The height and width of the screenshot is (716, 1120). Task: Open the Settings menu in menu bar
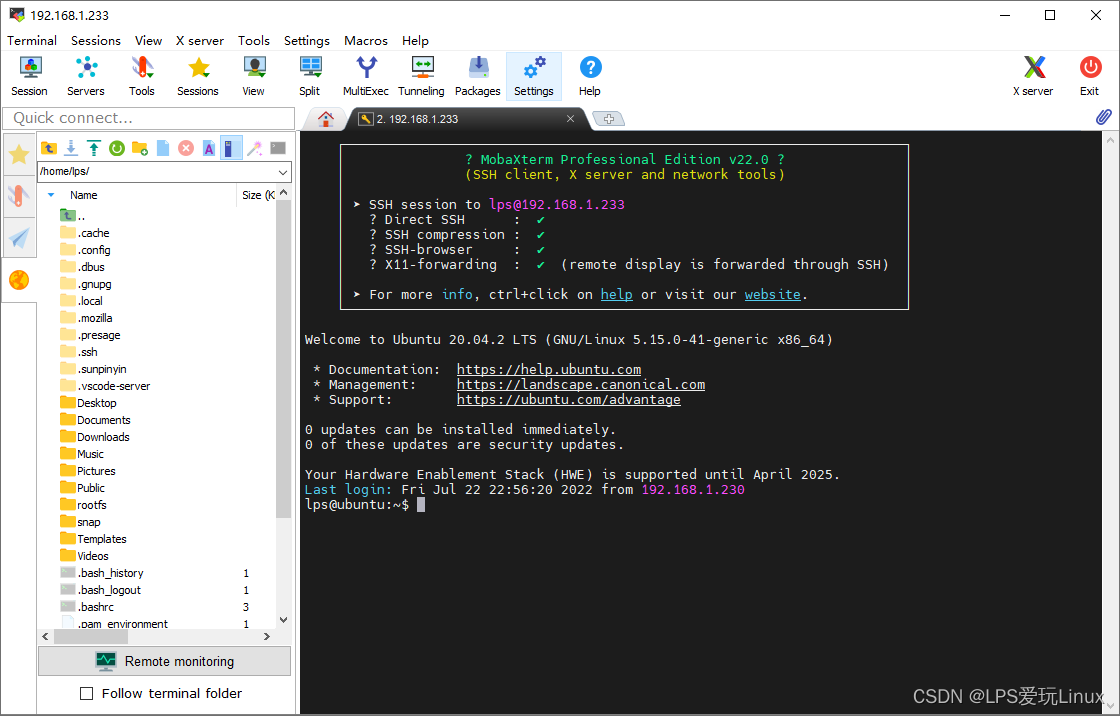(306, 41)
